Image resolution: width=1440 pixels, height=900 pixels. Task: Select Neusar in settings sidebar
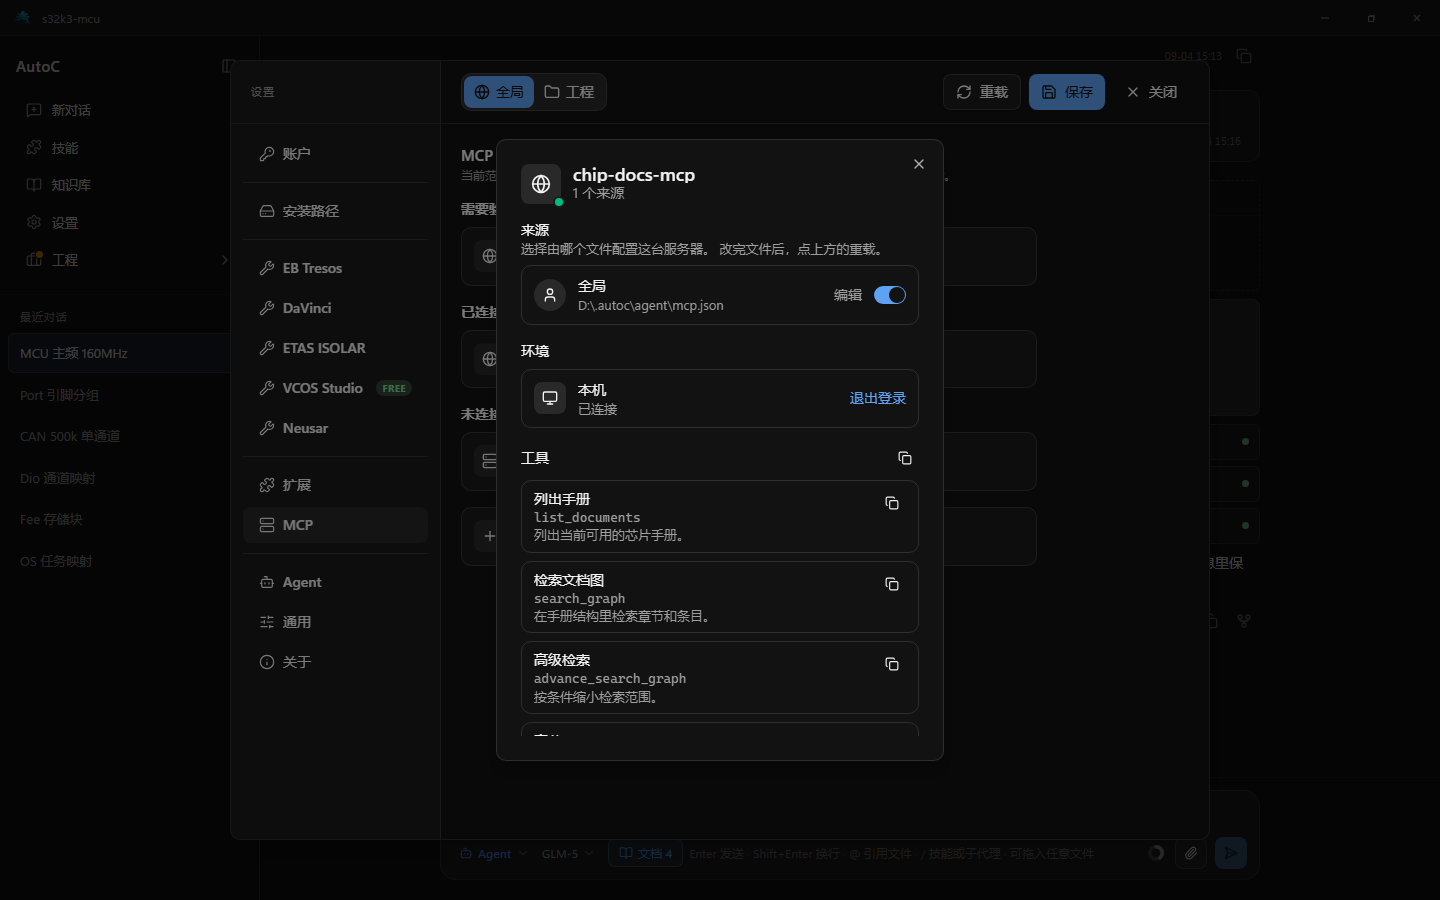pyautogui.click(x=335, y=428)
